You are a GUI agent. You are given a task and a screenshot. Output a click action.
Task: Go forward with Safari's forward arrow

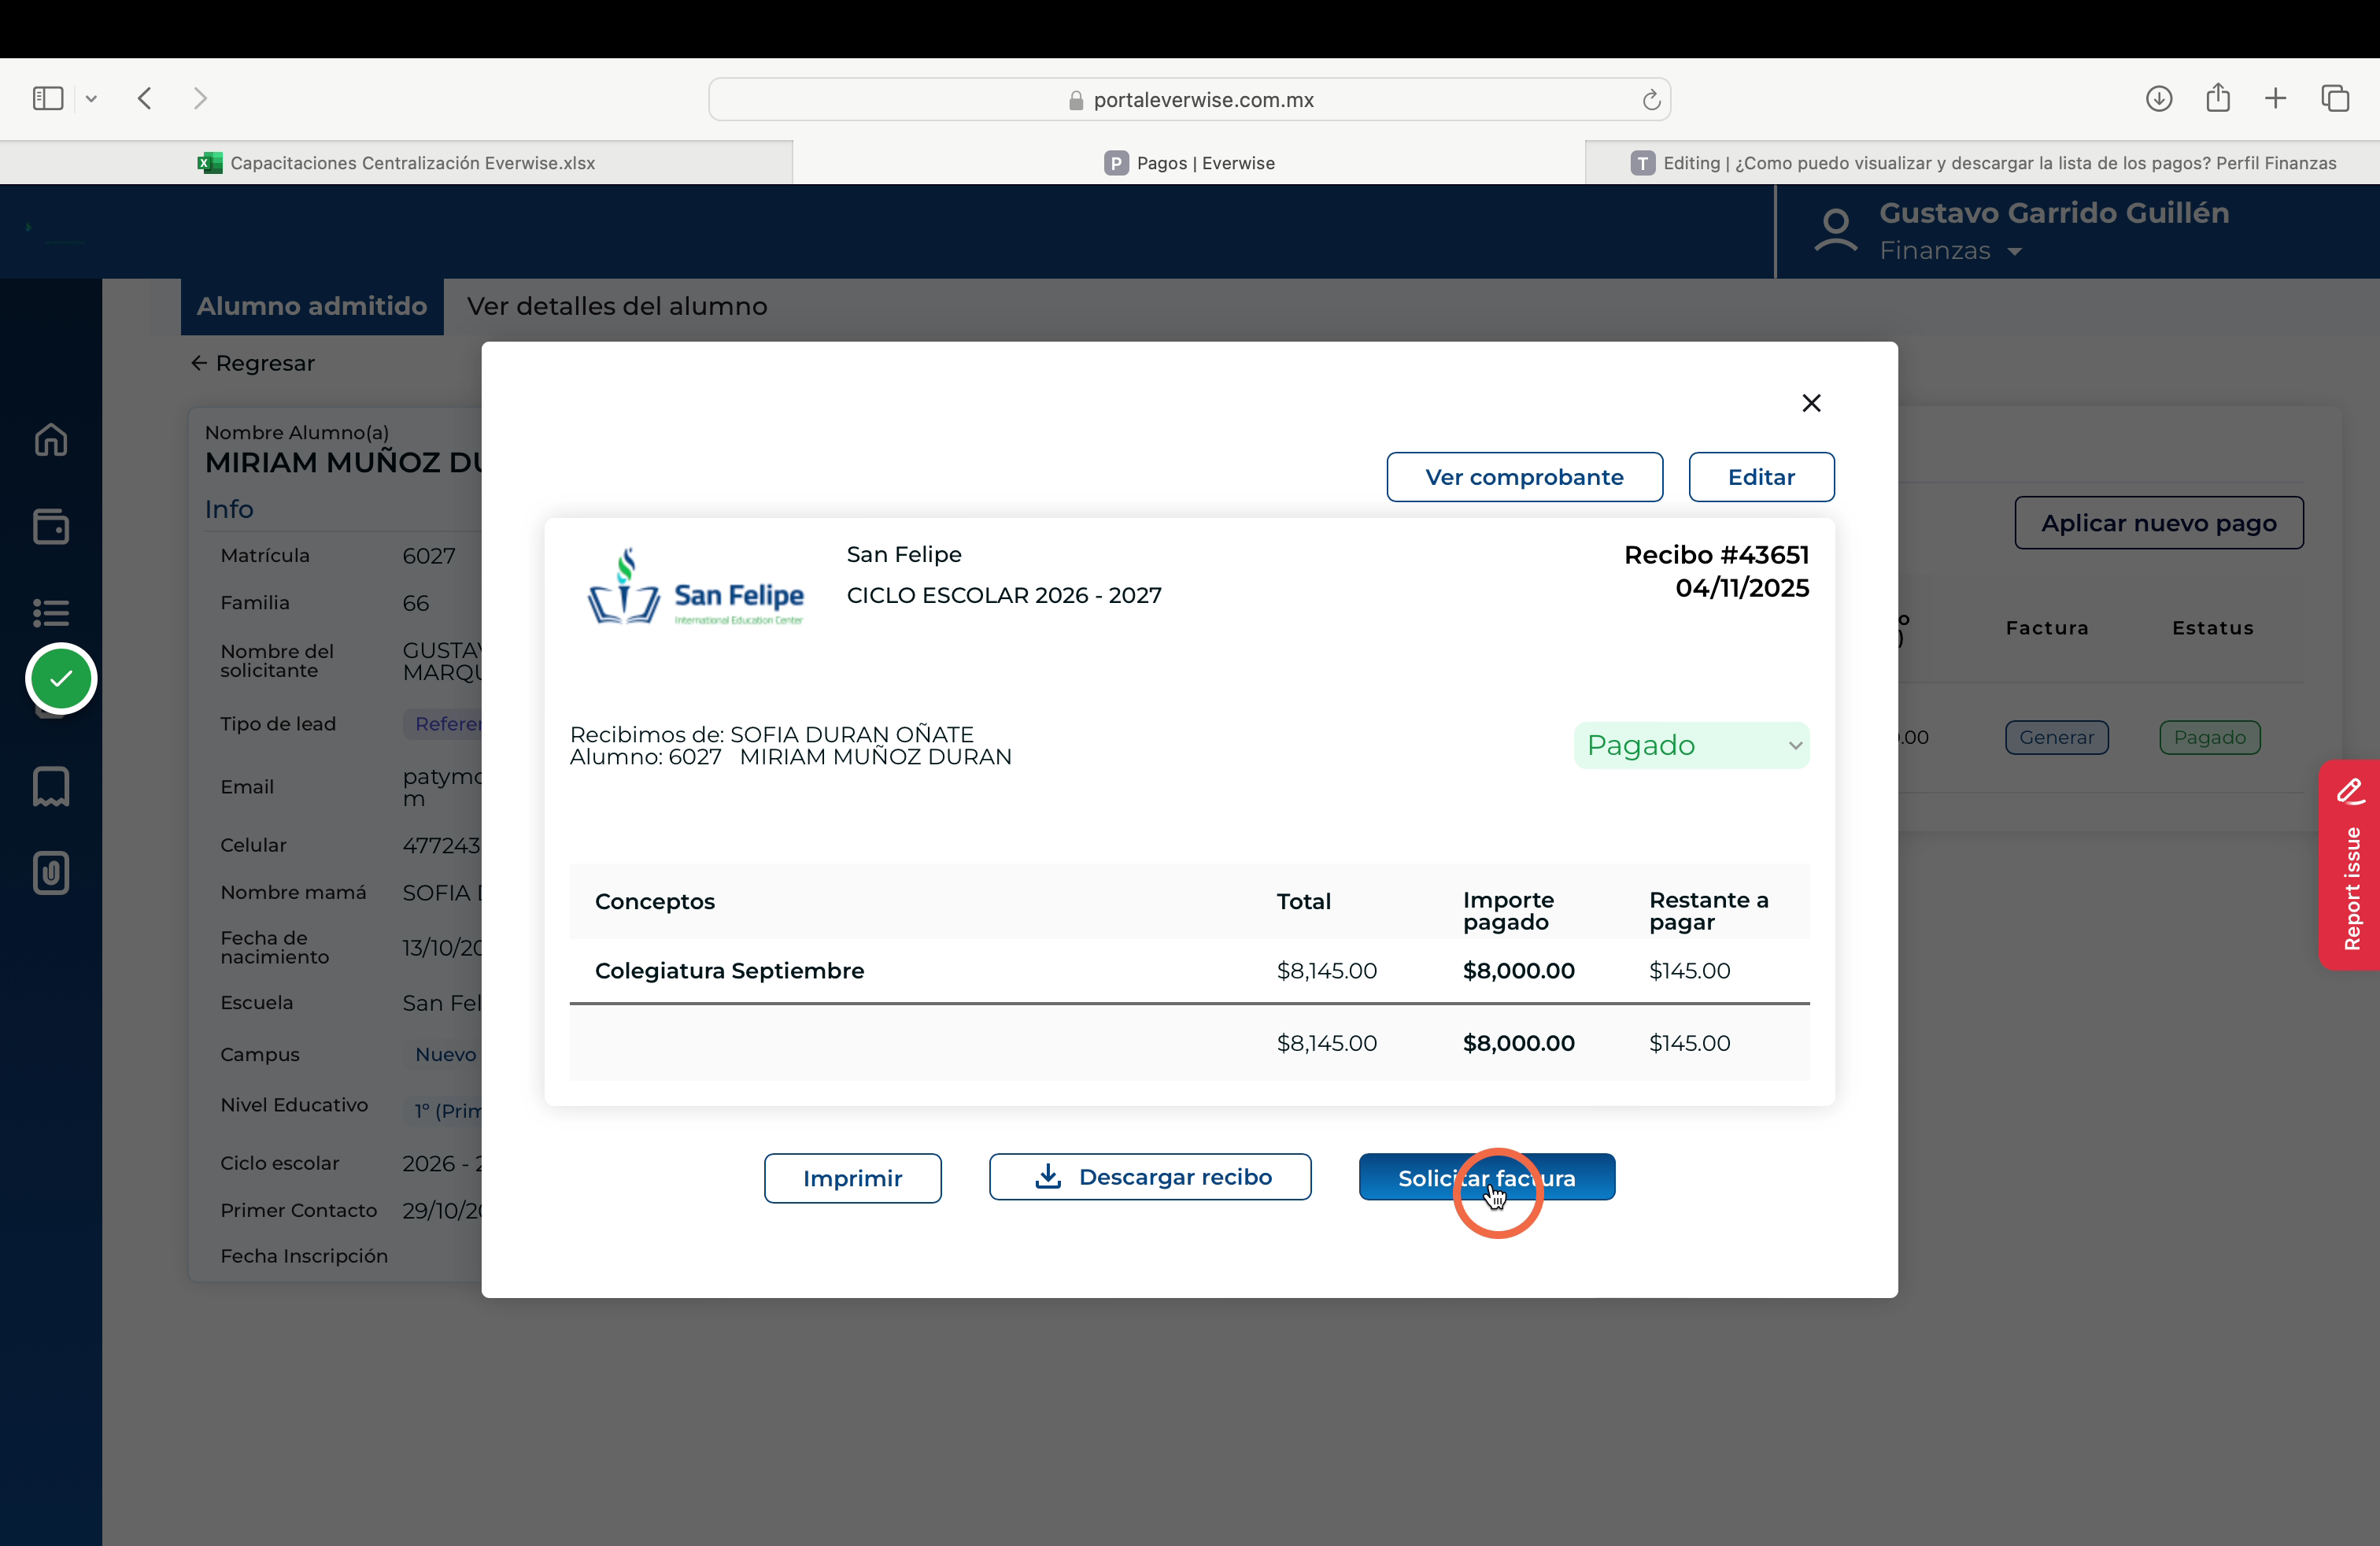tap(200, 98)
